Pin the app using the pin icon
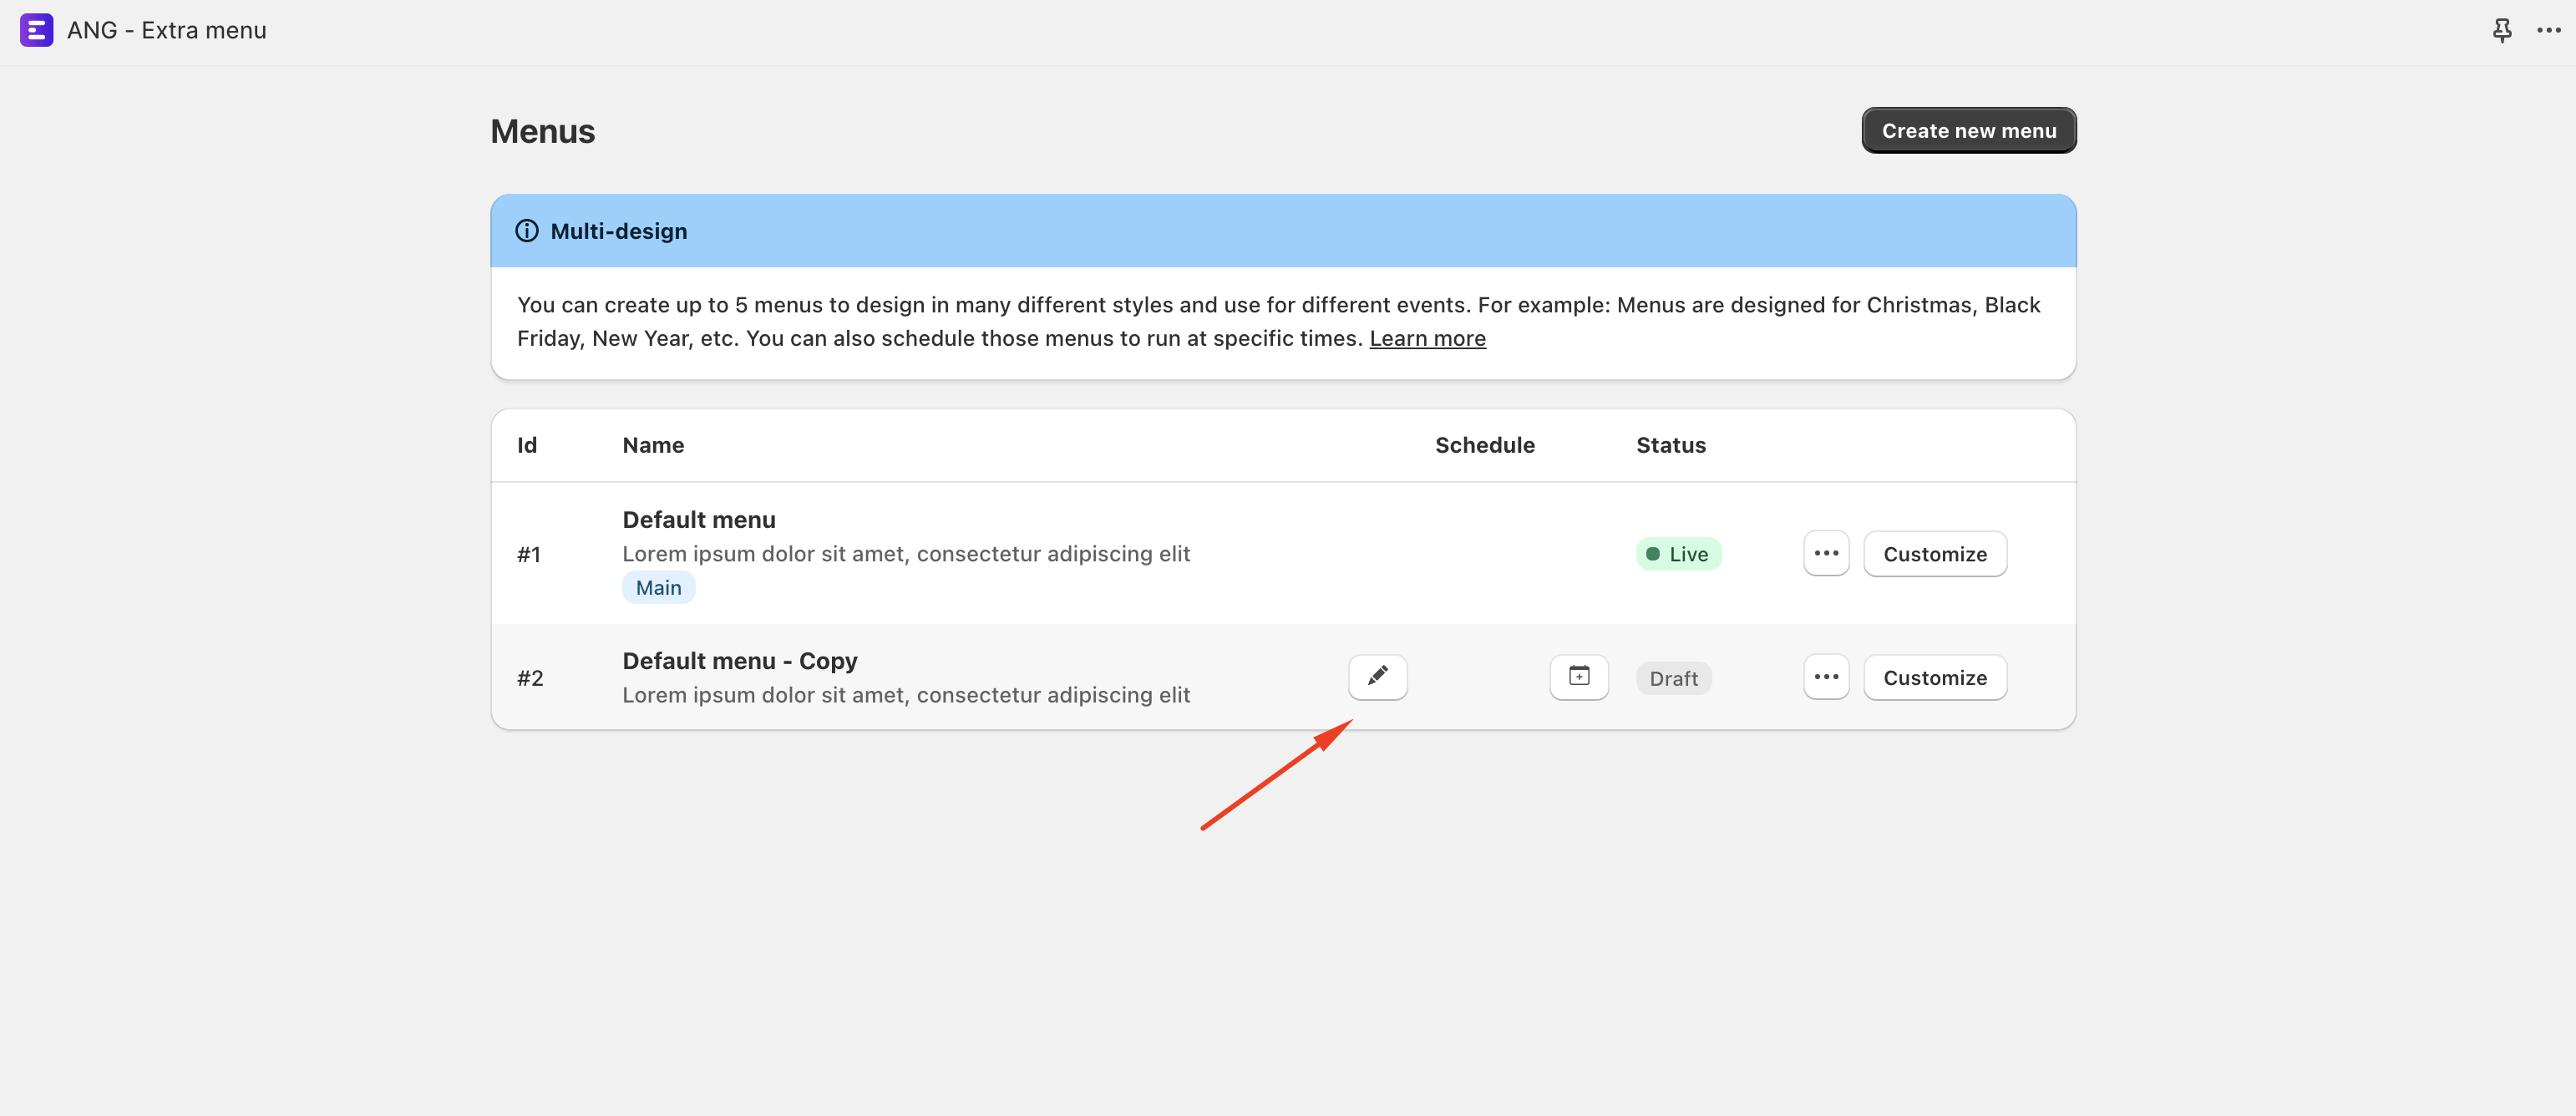The height and width of the screenshot is (1116, 2576). point(2501,30)
